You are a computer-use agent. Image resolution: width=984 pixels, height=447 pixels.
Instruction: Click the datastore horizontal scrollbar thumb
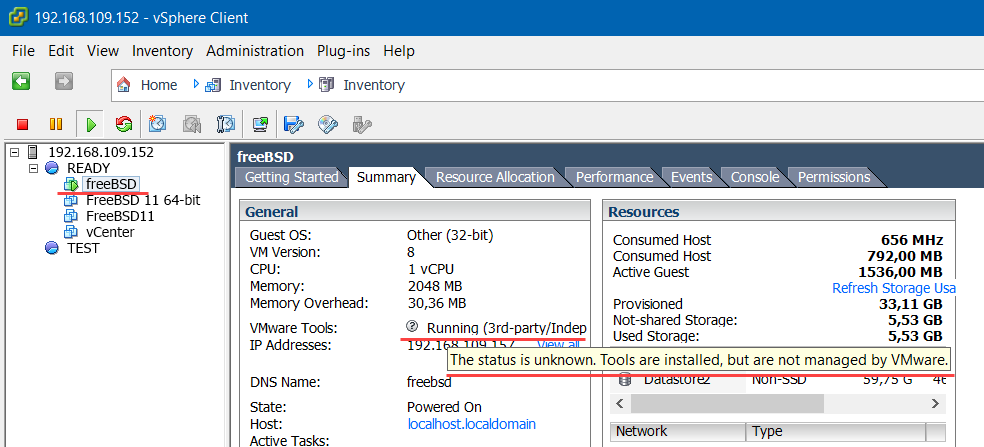[x=727, y=403]
